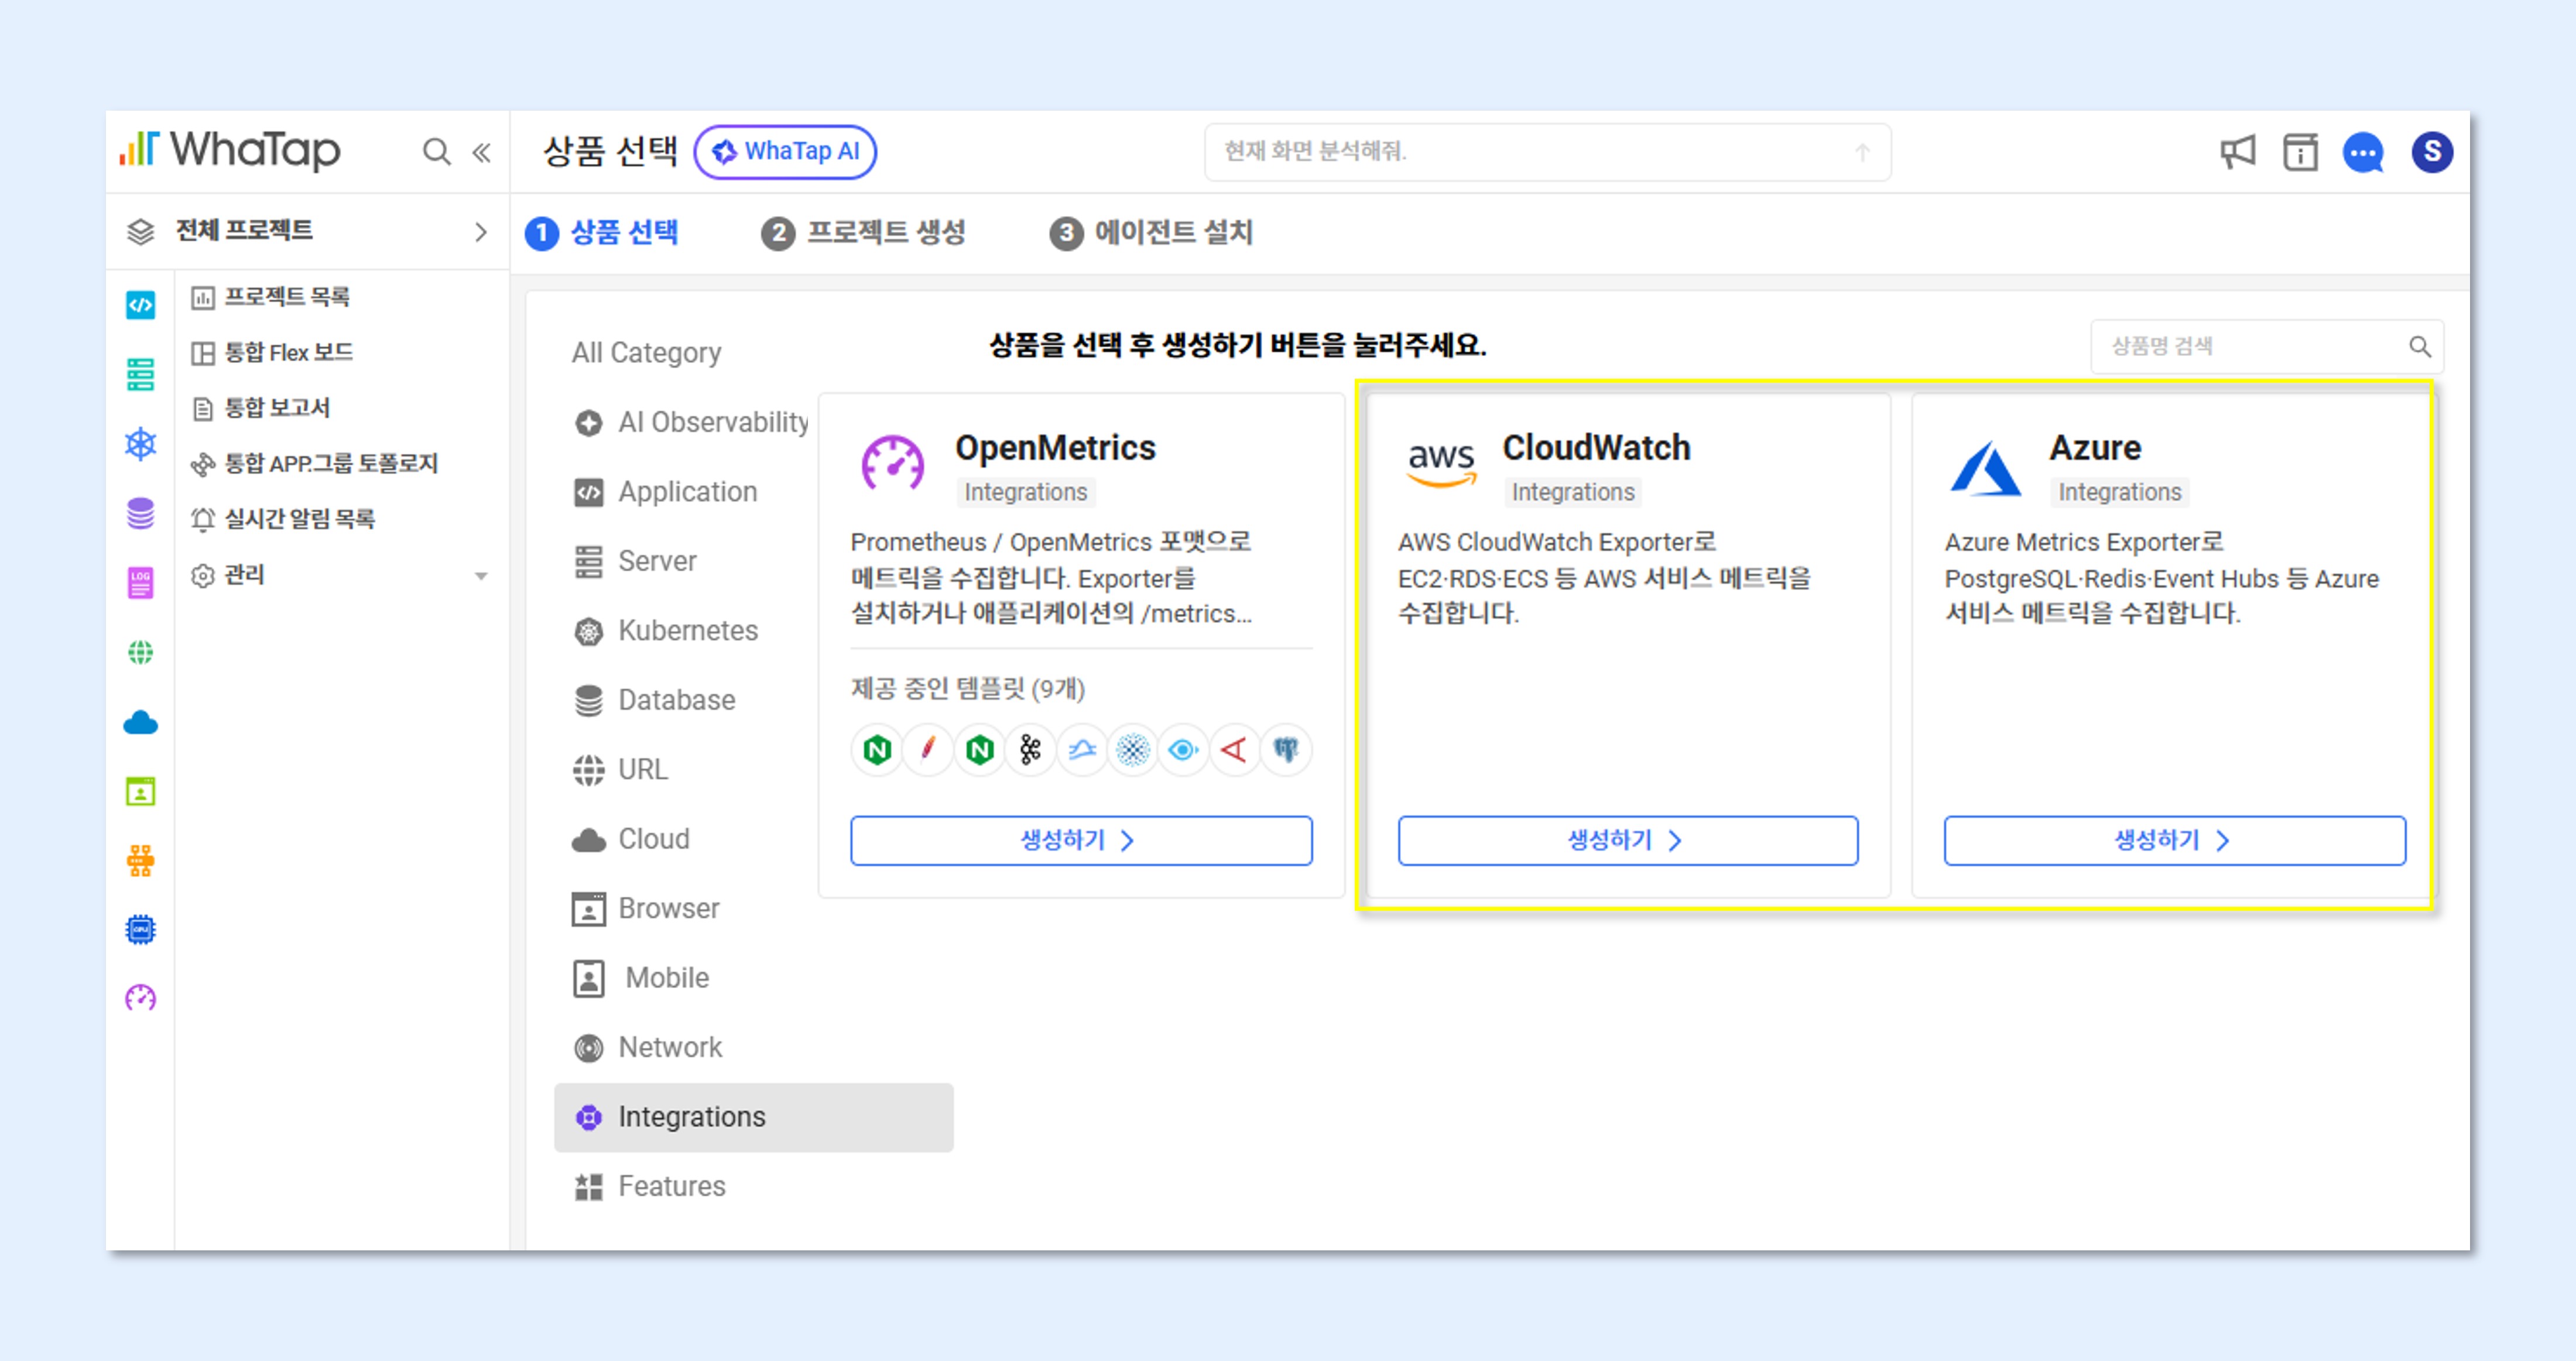2576x1361 pixels.
Task: Select the blue eye template icon
Action: point(1183,749)
